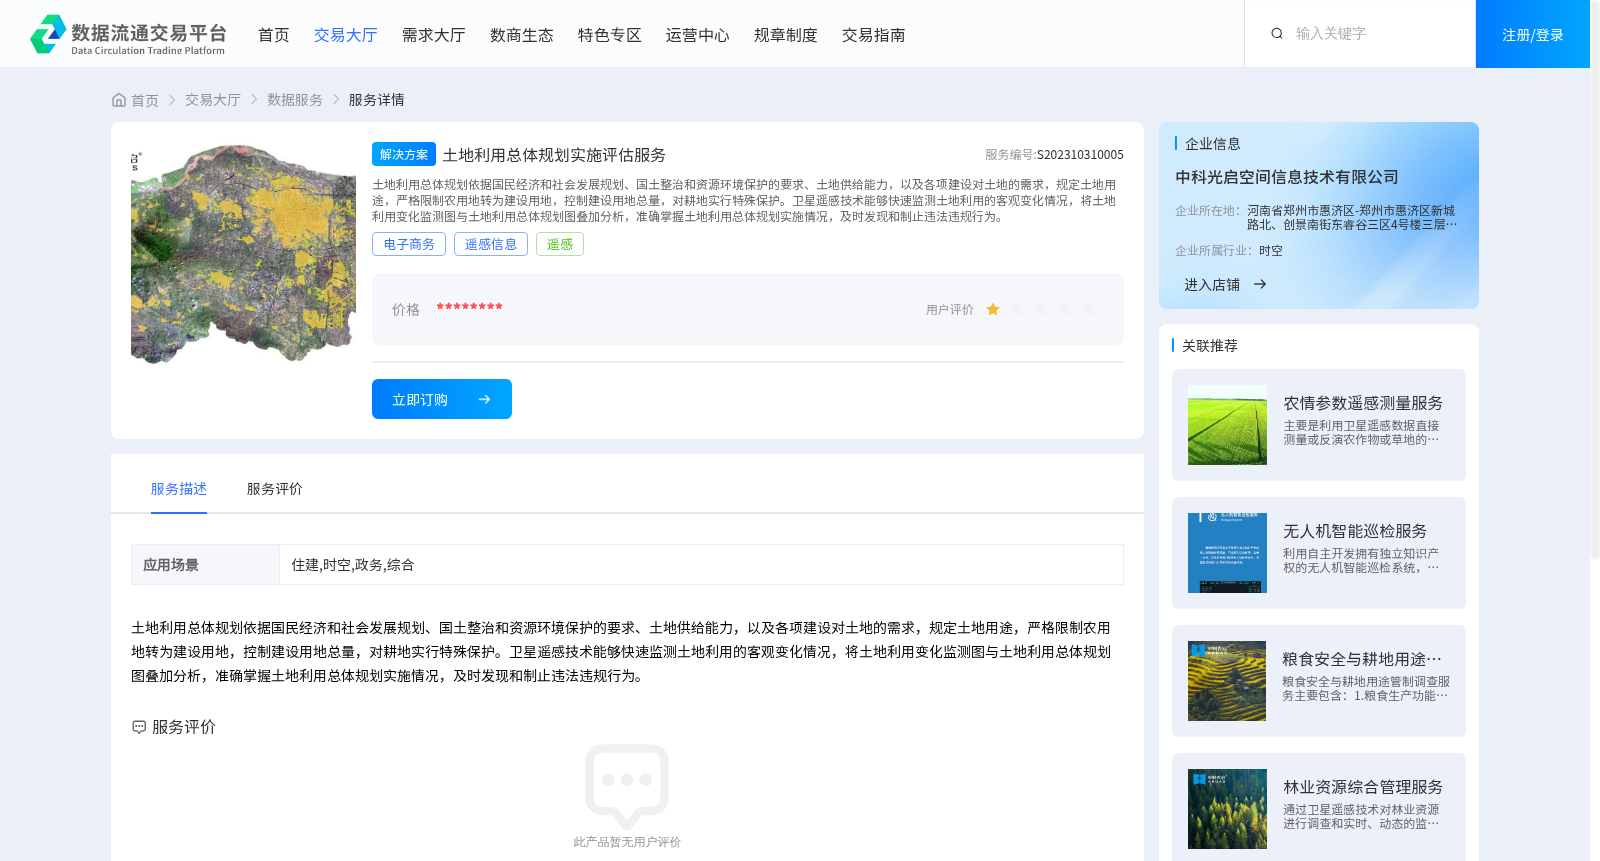Screen dimensions: 1600x861
Task: Click the search magnifier icon
Action: click(x=1277, y=34)
